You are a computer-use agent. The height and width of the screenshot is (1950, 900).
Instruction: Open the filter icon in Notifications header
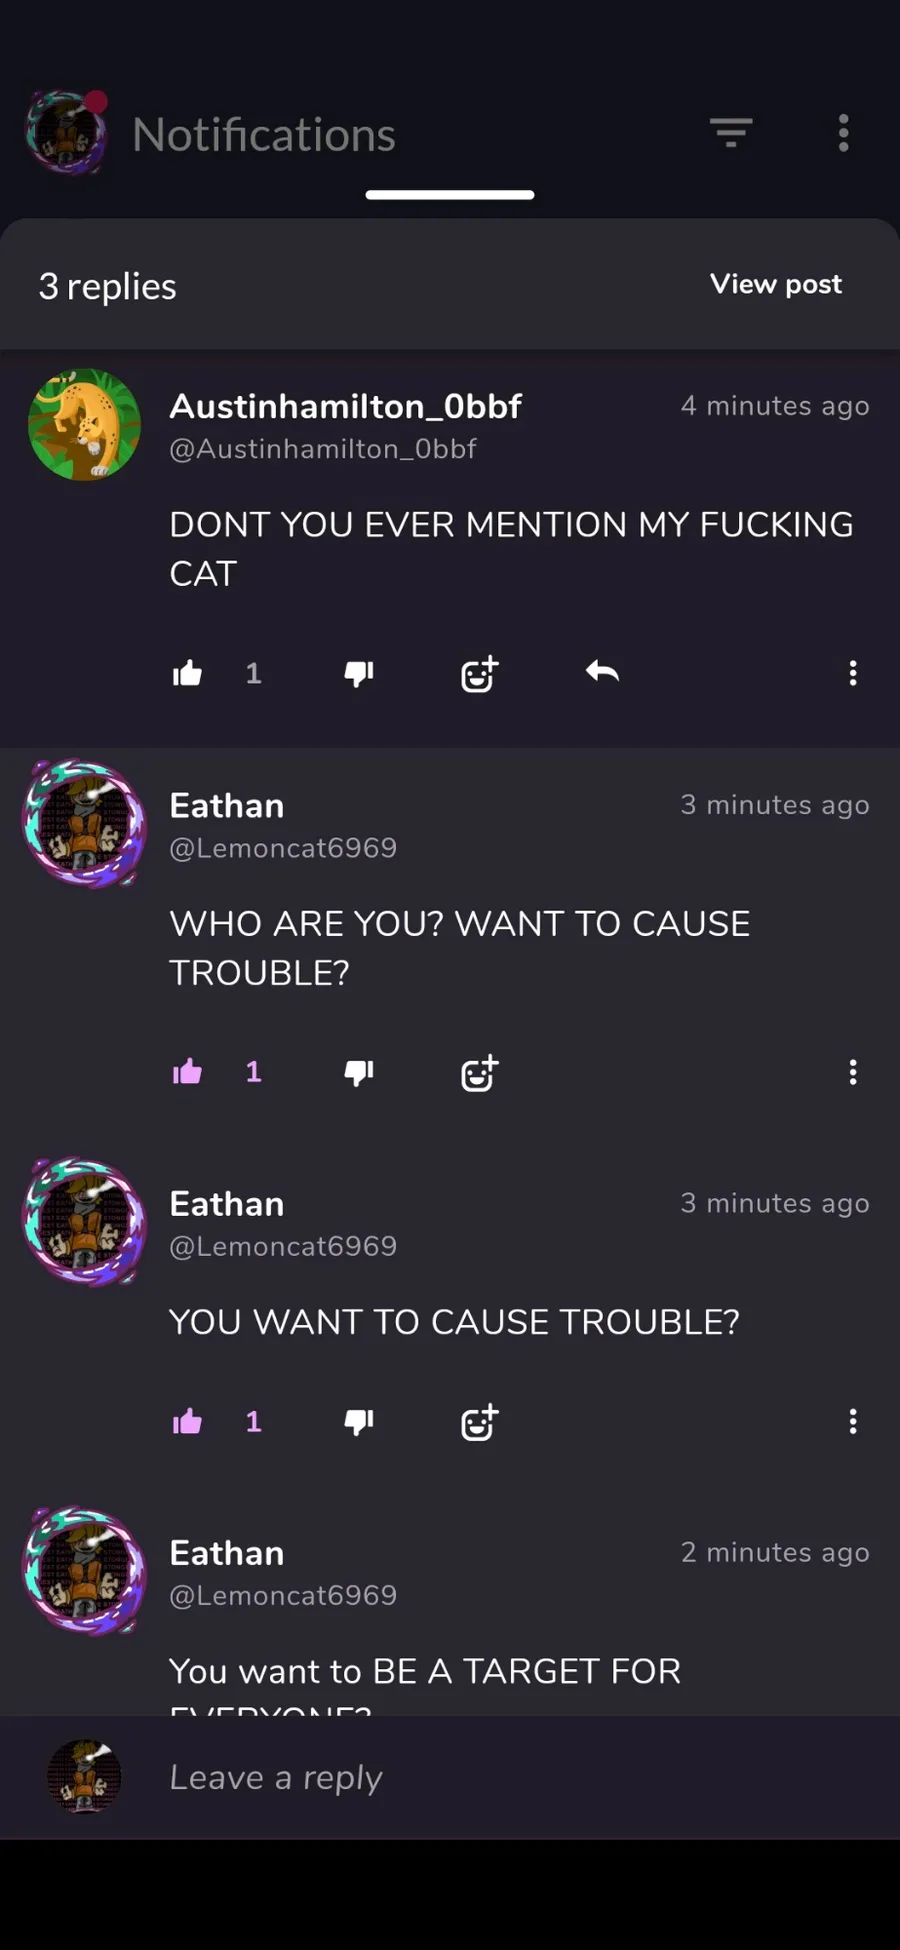click(x=731, y=133)
